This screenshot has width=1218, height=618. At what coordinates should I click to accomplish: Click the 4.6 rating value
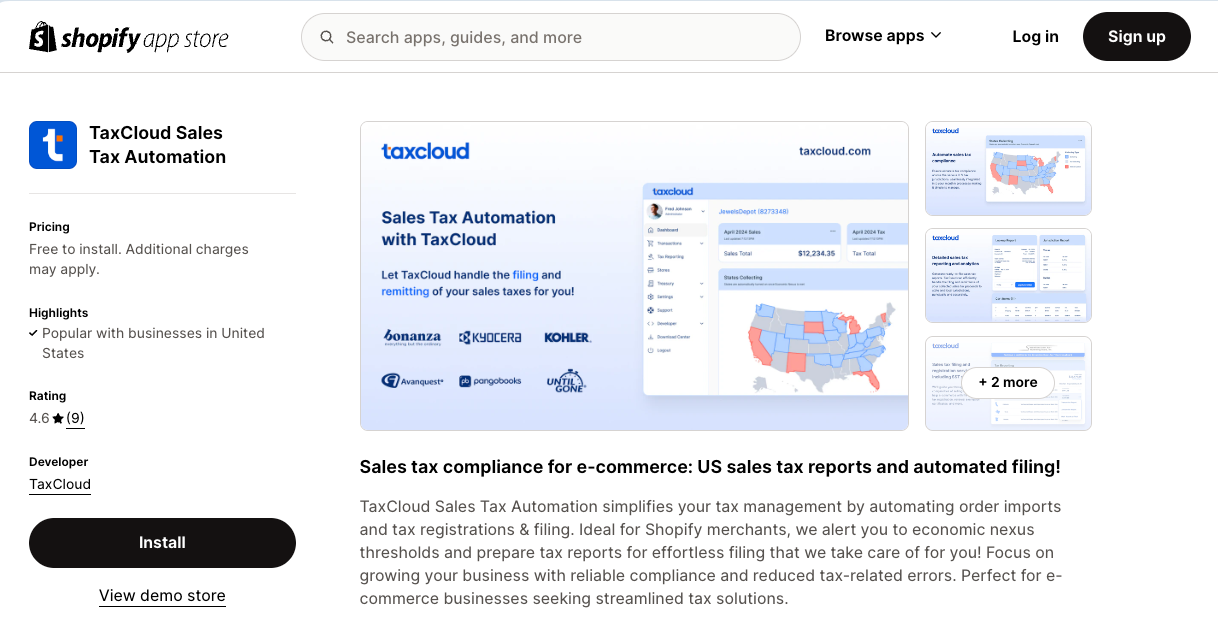click(39, 418)
